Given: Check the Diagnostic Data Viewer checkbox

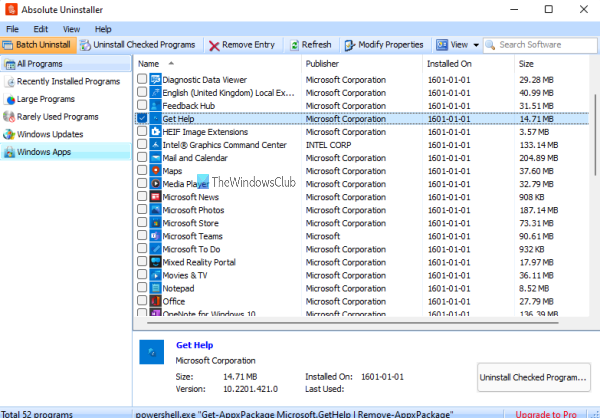Looking at the screenshot, I should tap(142, 79).
